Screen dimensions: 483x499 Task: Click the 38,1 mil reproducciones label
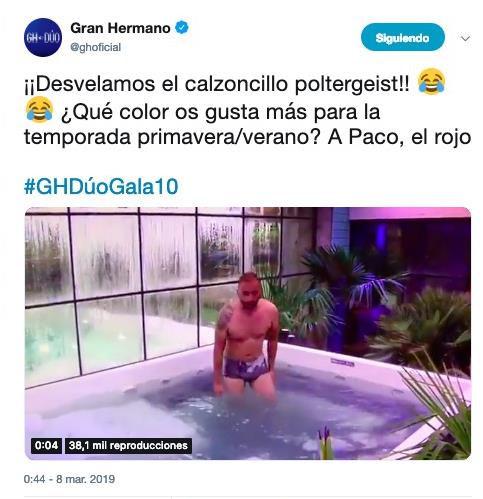pyautogui.click(x=128, y=445)
